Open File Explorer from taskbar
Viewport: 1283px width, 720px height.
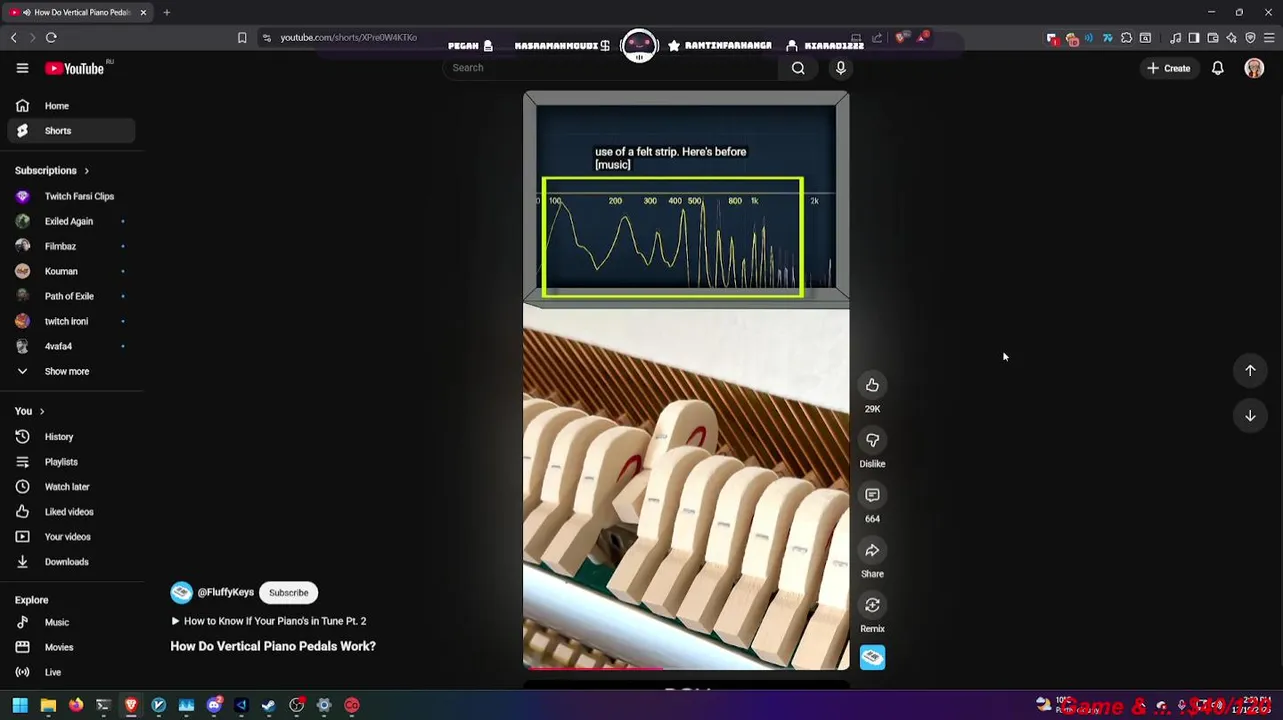tap(48, 706)
